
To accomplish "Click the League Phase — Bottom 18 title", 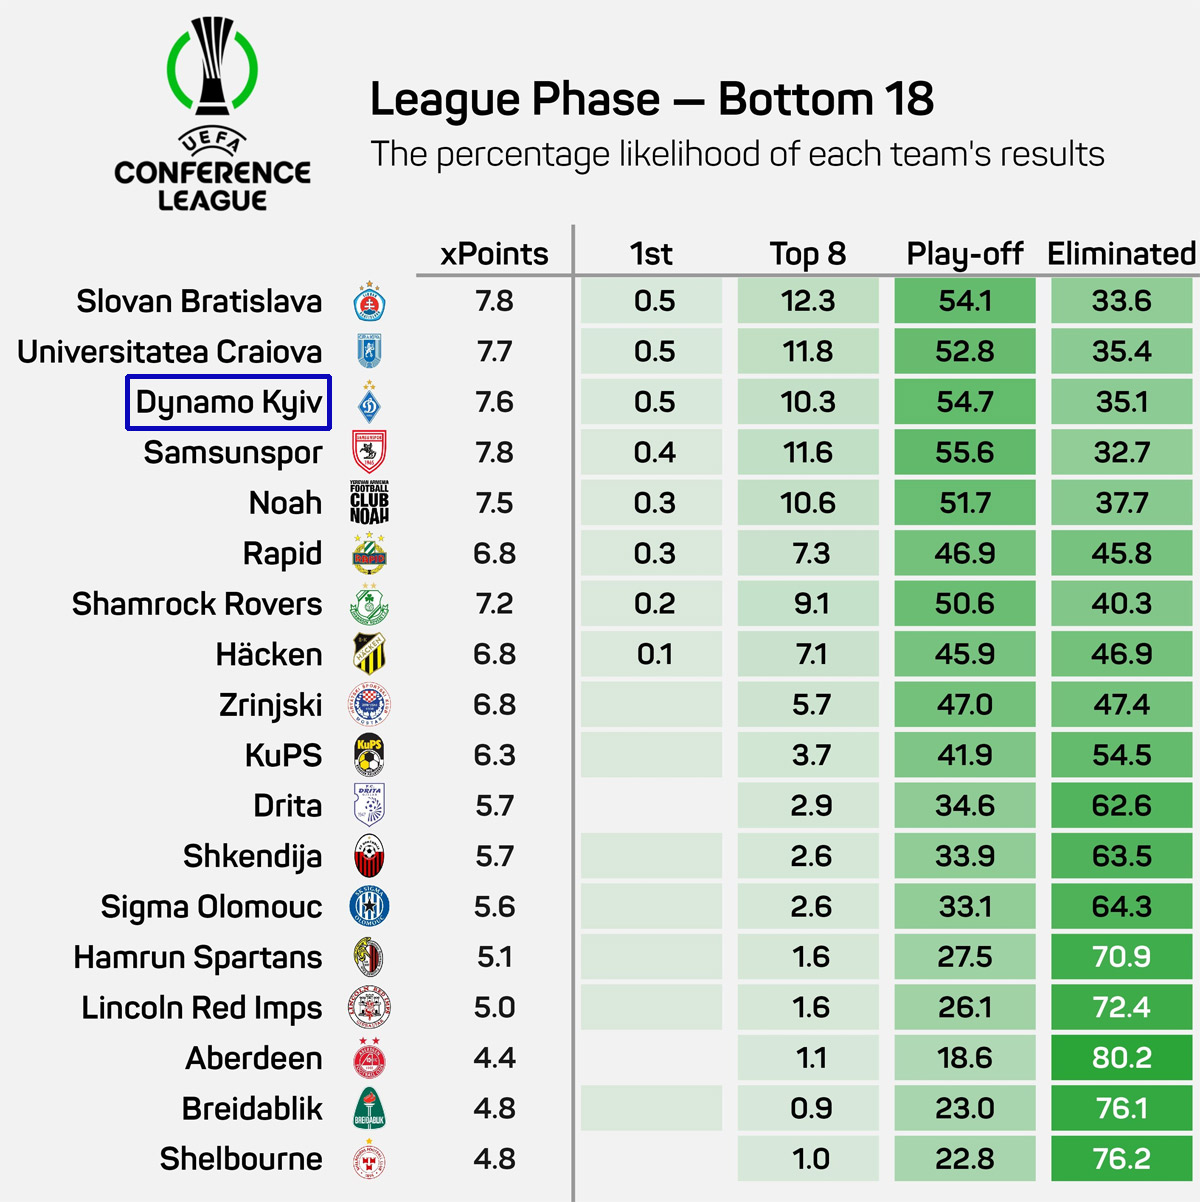I will (652, 100).
